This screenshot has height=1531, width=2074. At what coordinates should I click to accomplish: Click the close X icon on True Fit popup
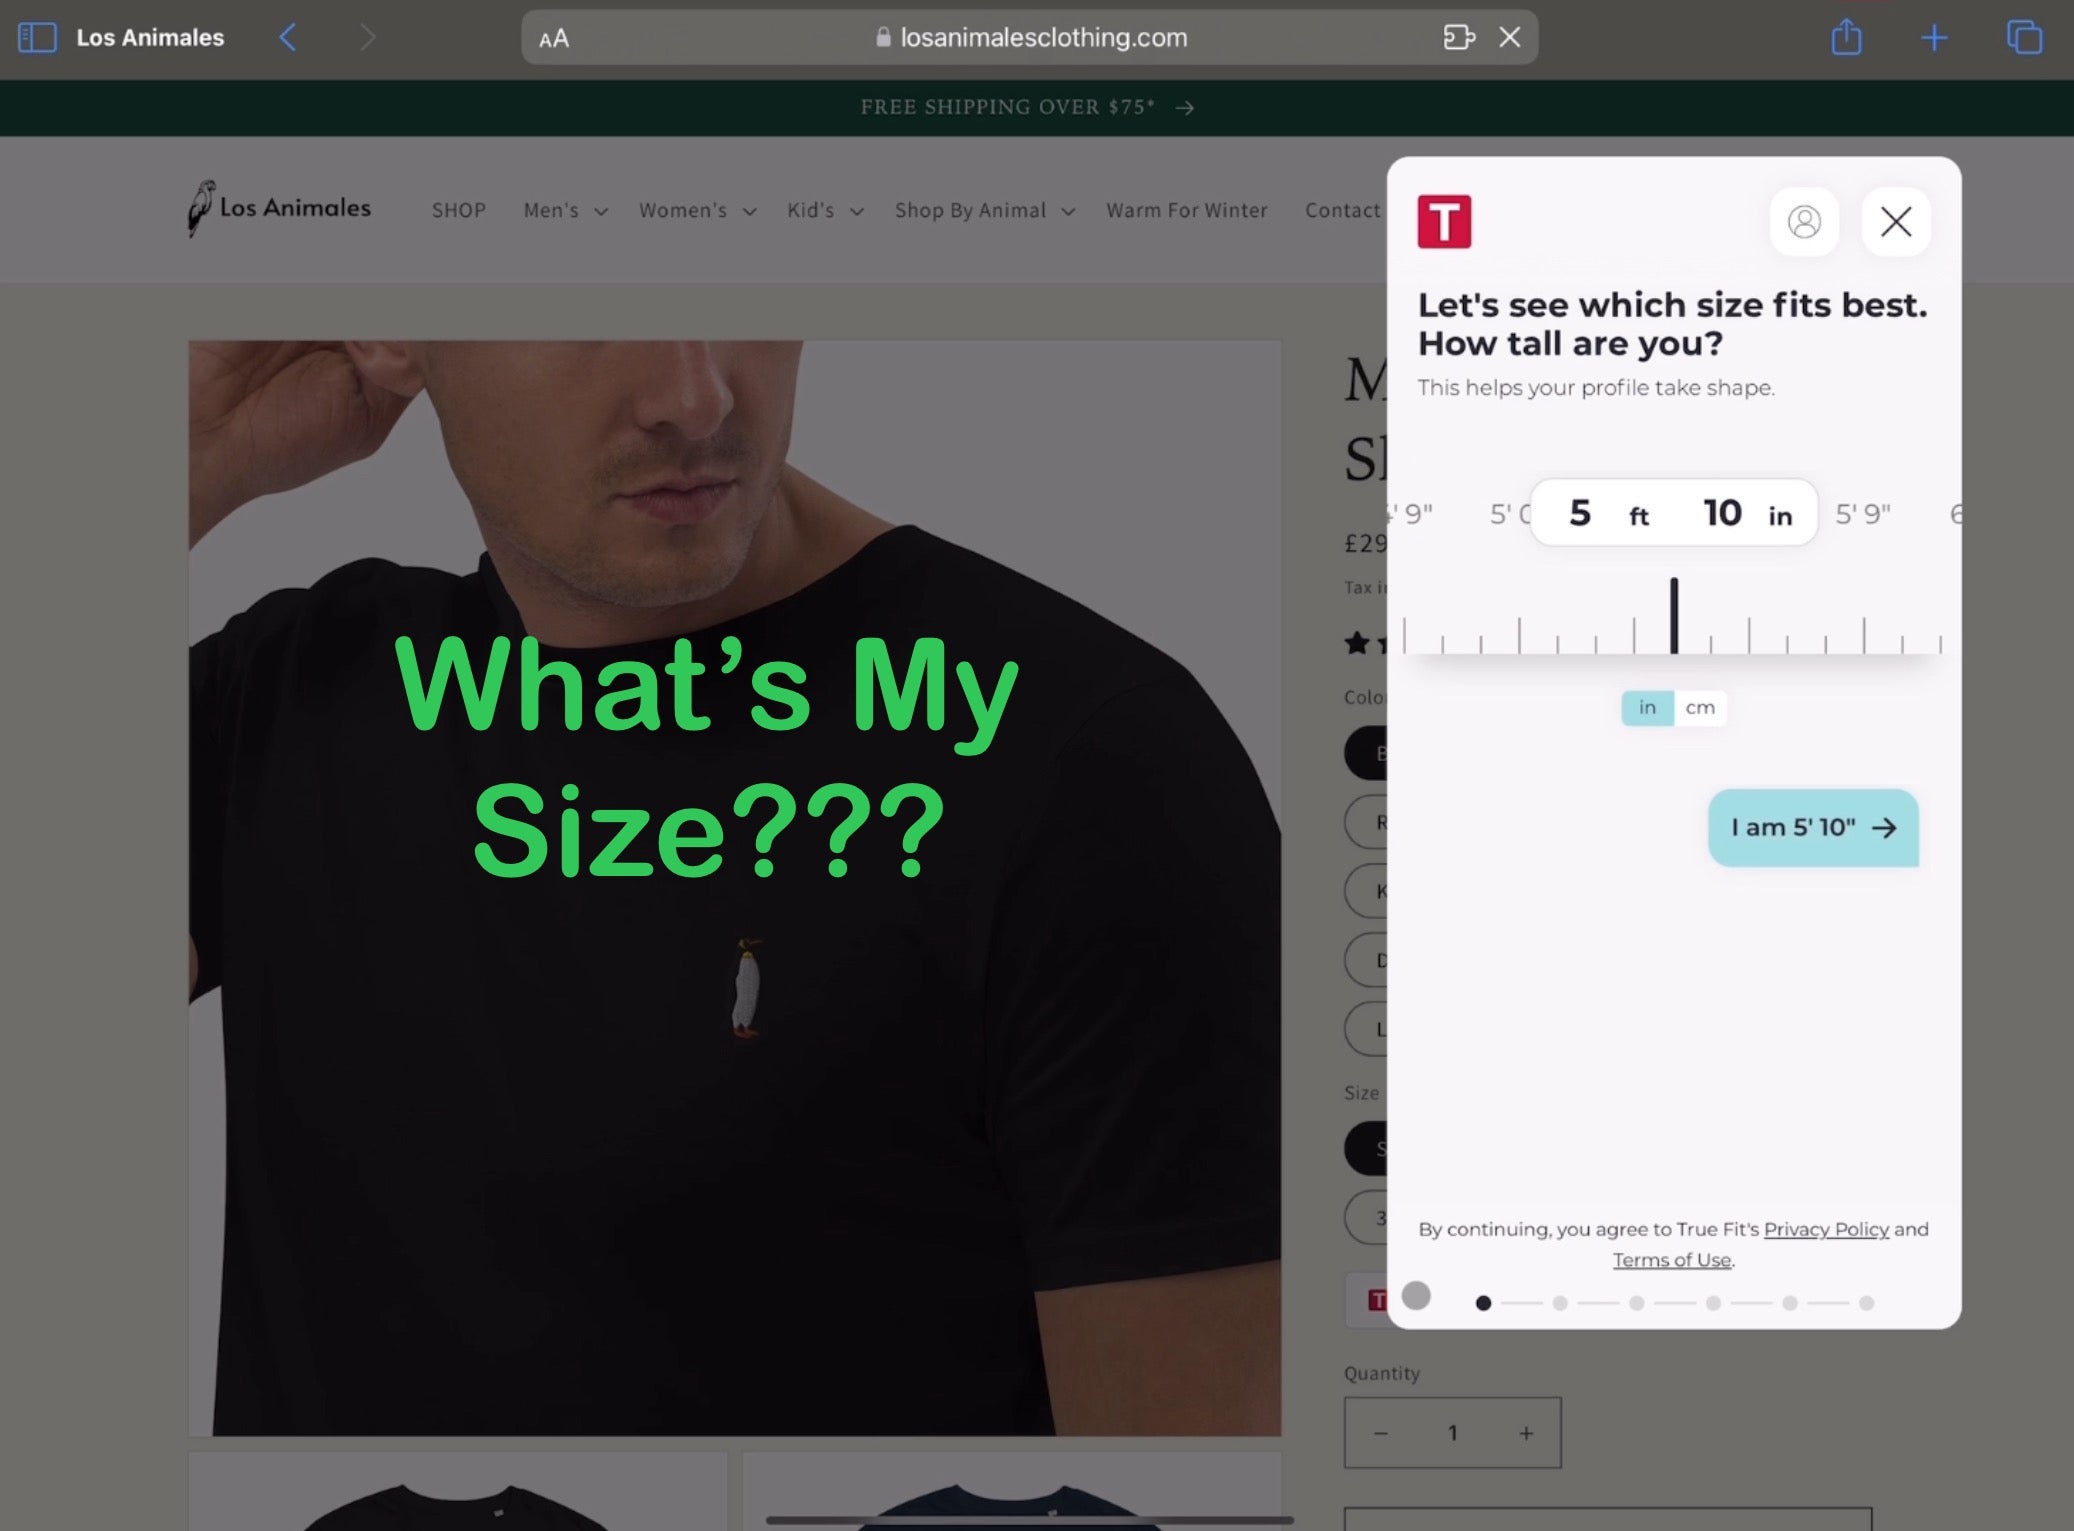click(1895, 221)
